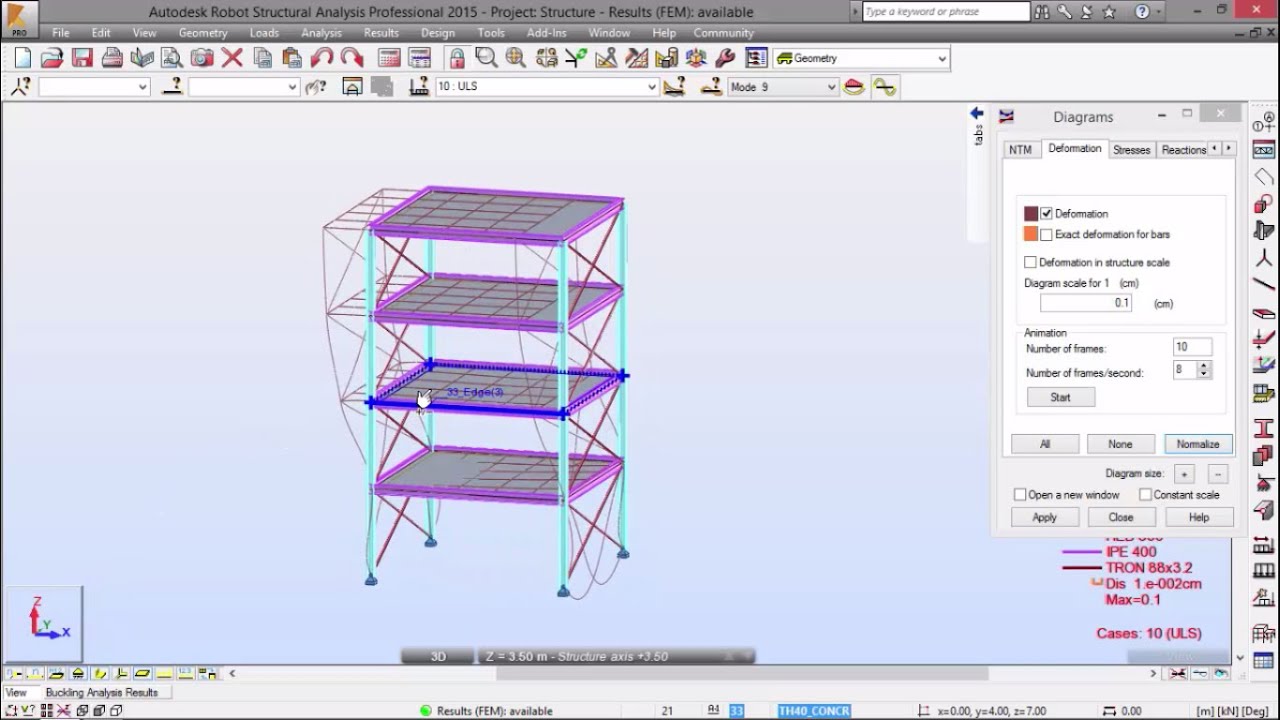Click the table grid icon at right toolbar bottom

pyautogui.click(x=1263, y=661)
